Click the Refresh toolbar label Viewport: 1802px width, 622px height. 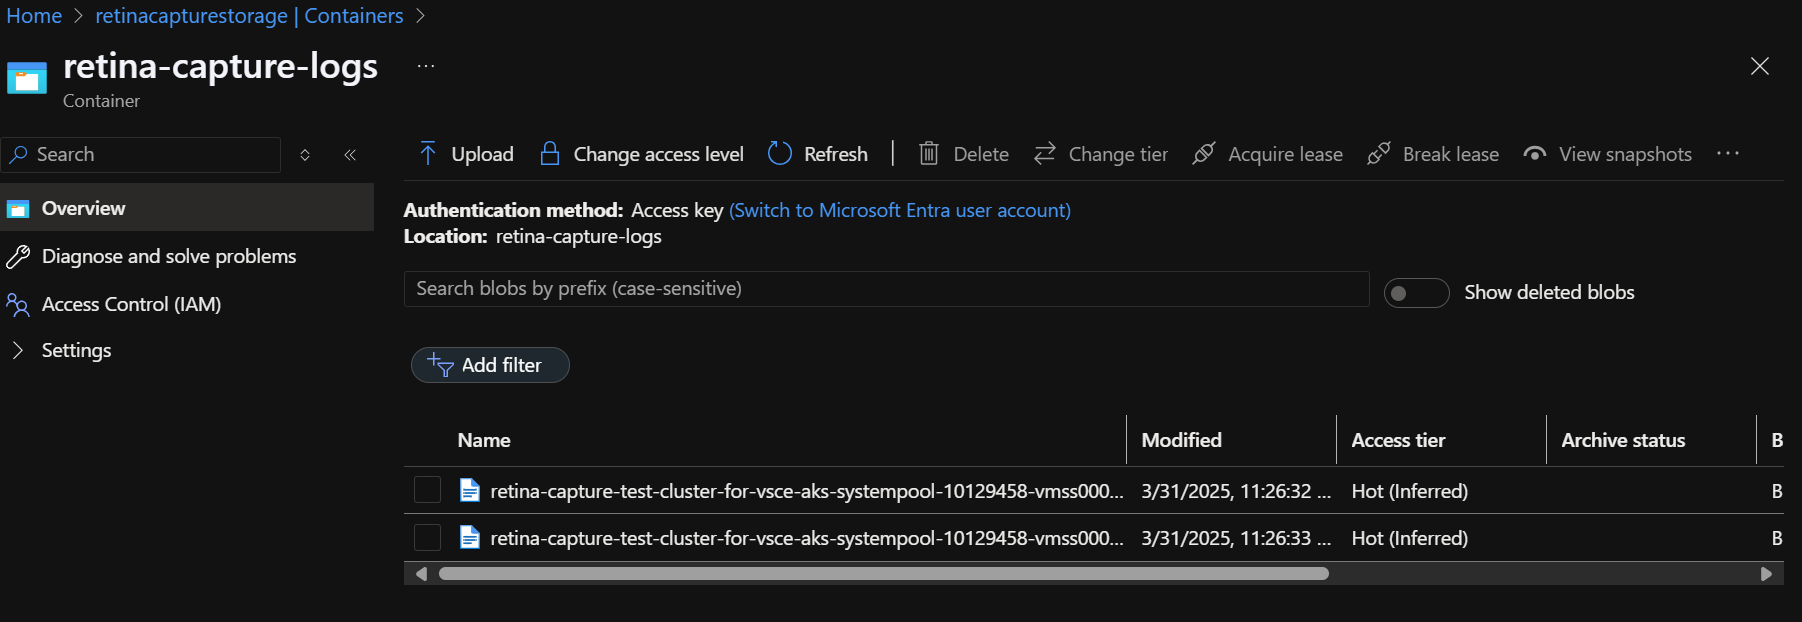point(836,154)
